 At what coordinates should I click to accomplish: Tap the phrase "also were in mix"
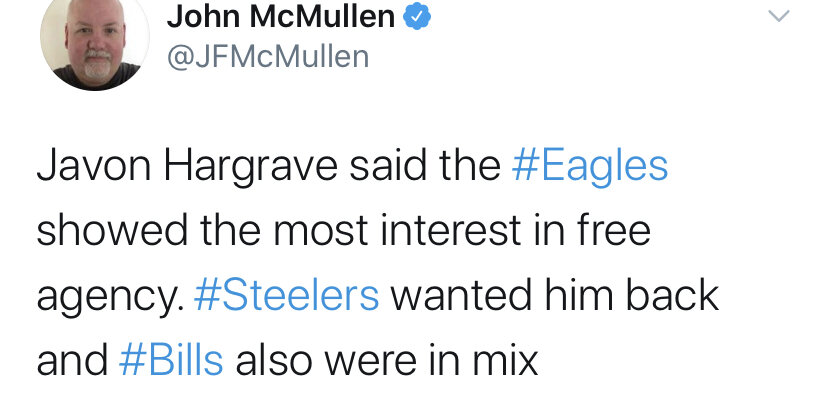pyautogui.click(x=387, y=361)
